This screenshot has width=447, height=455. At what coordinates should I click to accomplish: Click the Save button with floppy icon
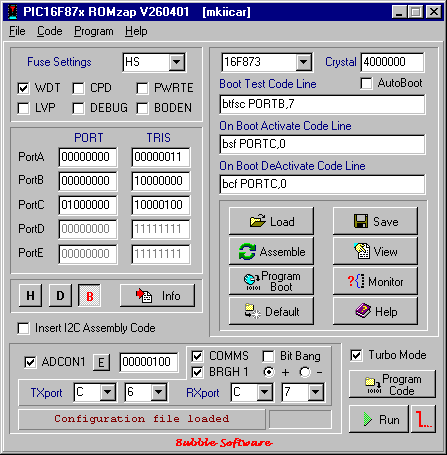[x=375, y=221]
